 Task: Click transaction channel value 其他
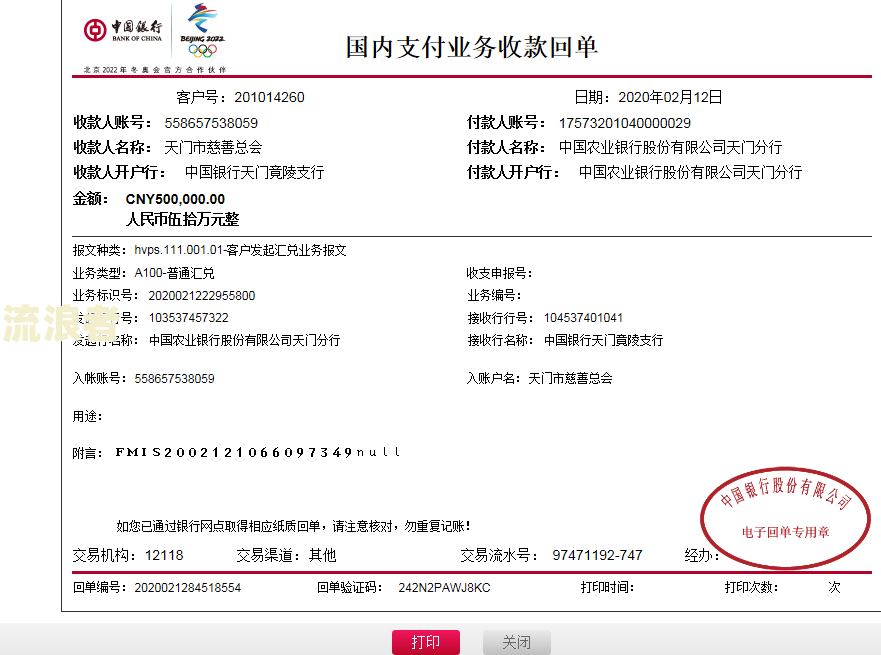[323, 556]
